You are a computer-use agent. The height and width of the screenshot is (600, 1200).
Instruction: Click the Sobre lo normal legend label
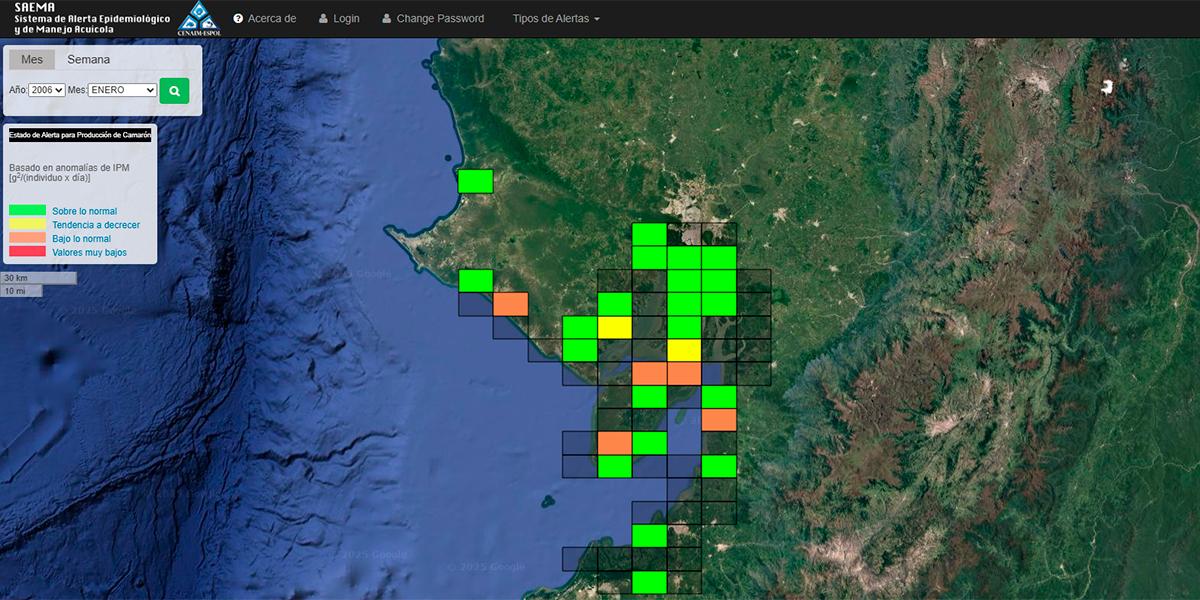coord(84,211)
